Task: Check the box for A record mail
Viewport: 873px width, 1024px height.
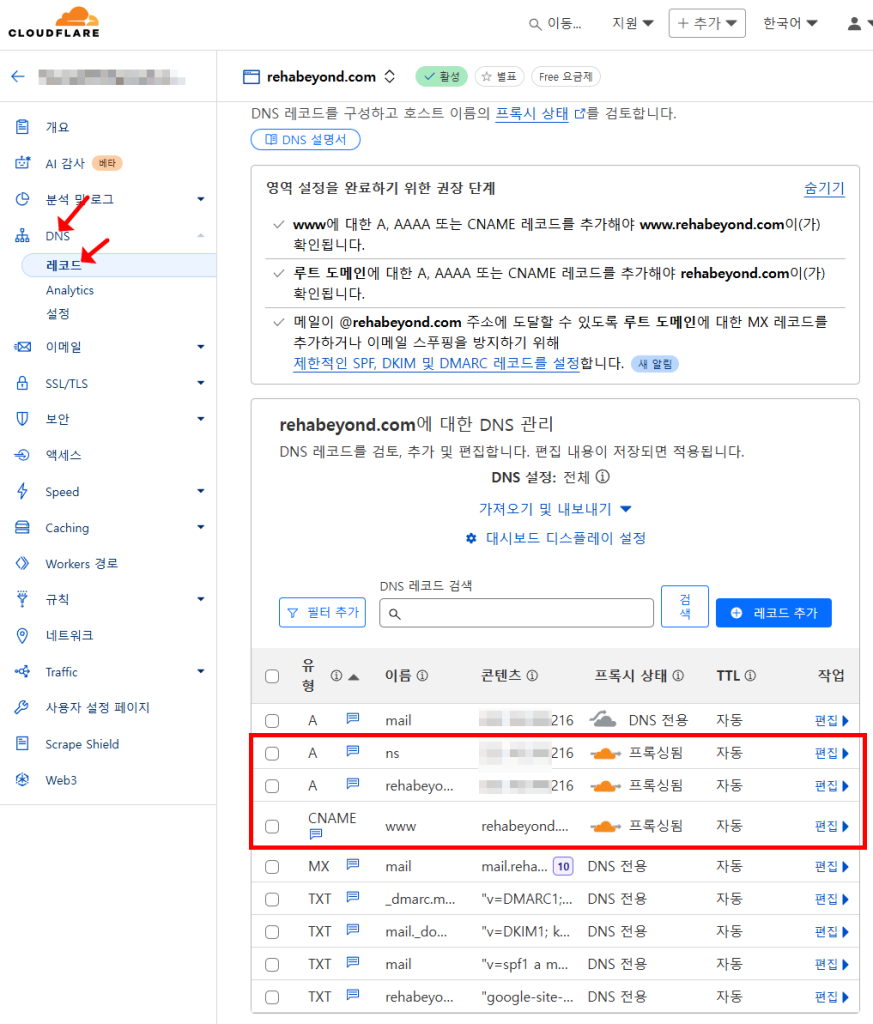Action: pyautogui.click(x=272, y=721)
